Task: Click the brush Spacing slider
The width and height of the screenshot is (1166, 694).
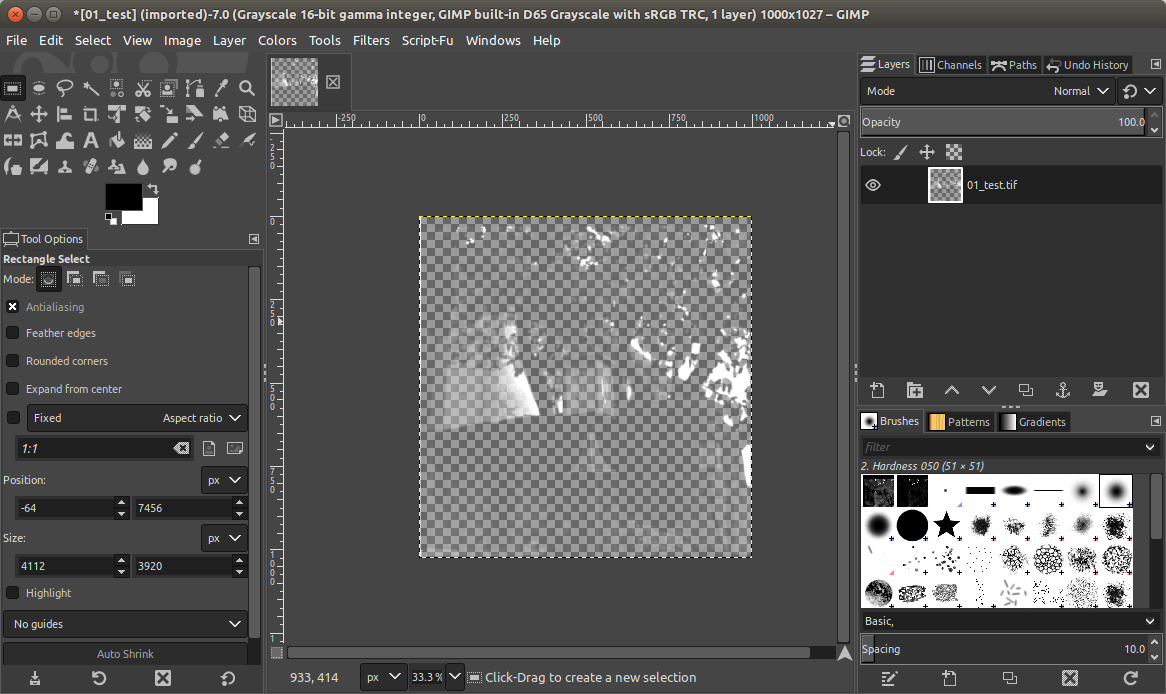Action: (1004, 649)
